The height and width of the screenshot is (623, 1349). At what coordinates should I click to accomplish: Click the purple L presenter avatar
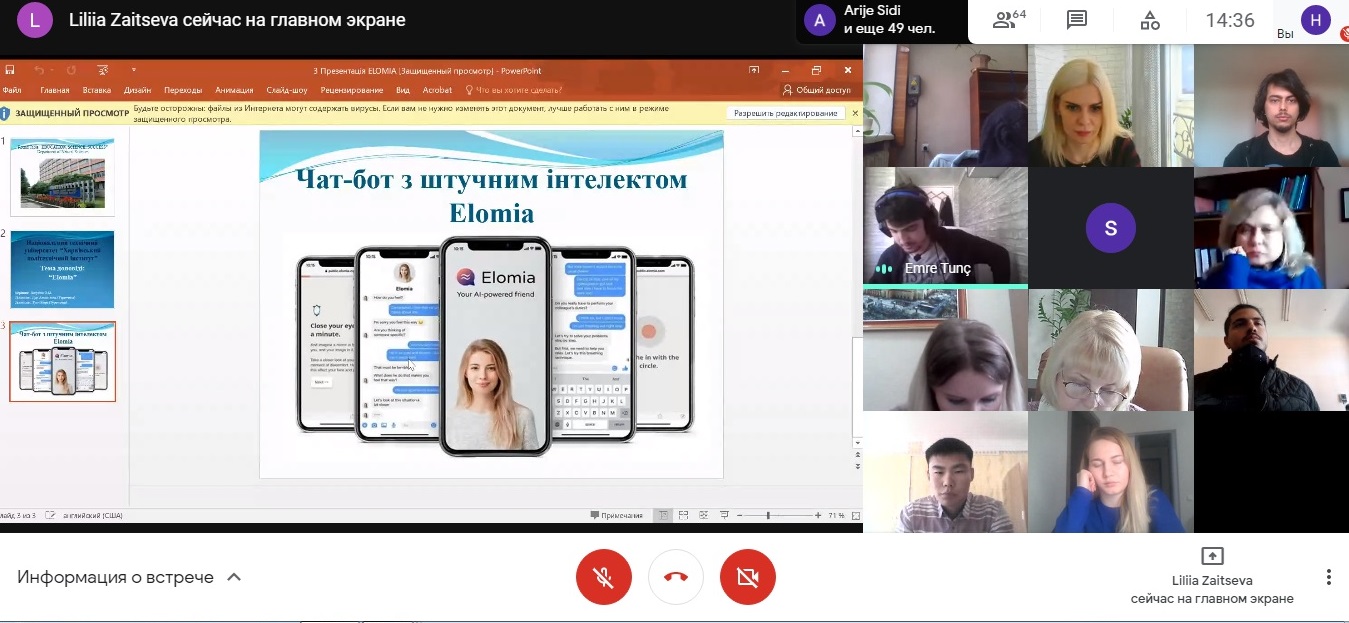coord(35,20)
